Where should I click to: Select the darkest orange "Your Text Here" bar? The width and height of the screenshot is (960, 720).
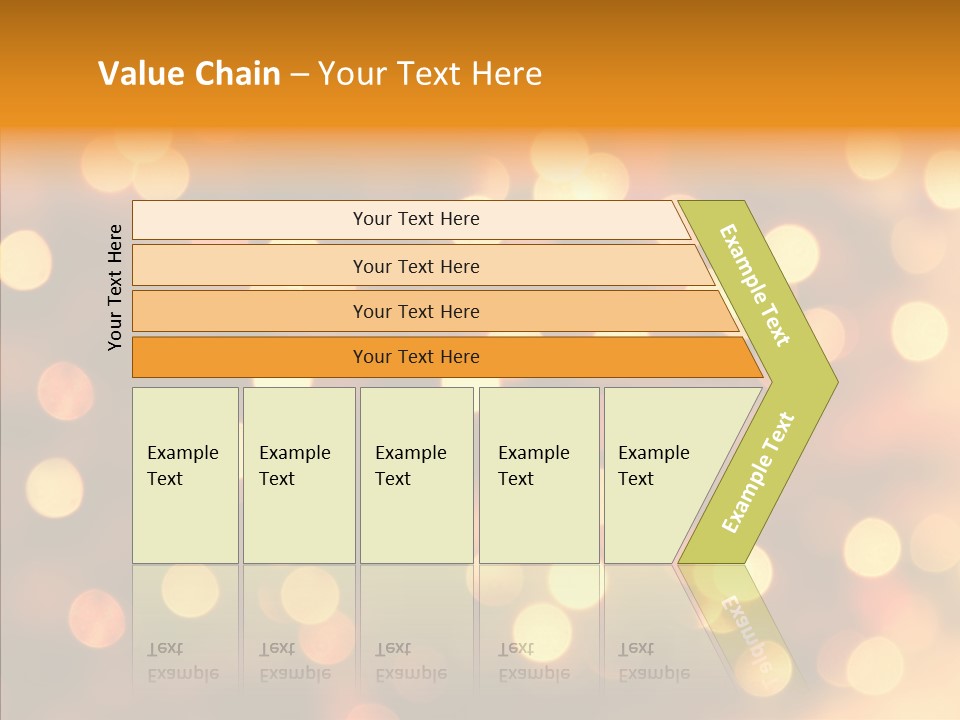click(x=416, y=357)
